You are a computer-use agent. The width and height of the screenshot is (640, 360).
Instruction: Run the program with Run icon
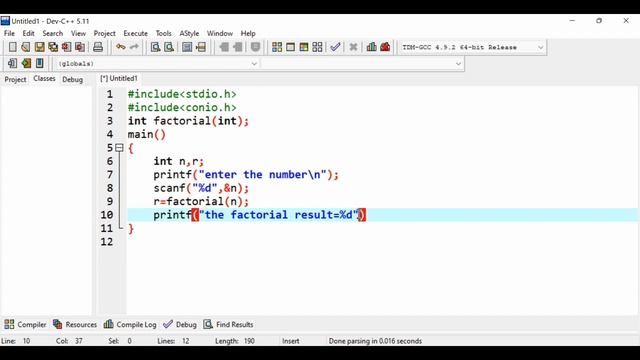coord(290,47)
